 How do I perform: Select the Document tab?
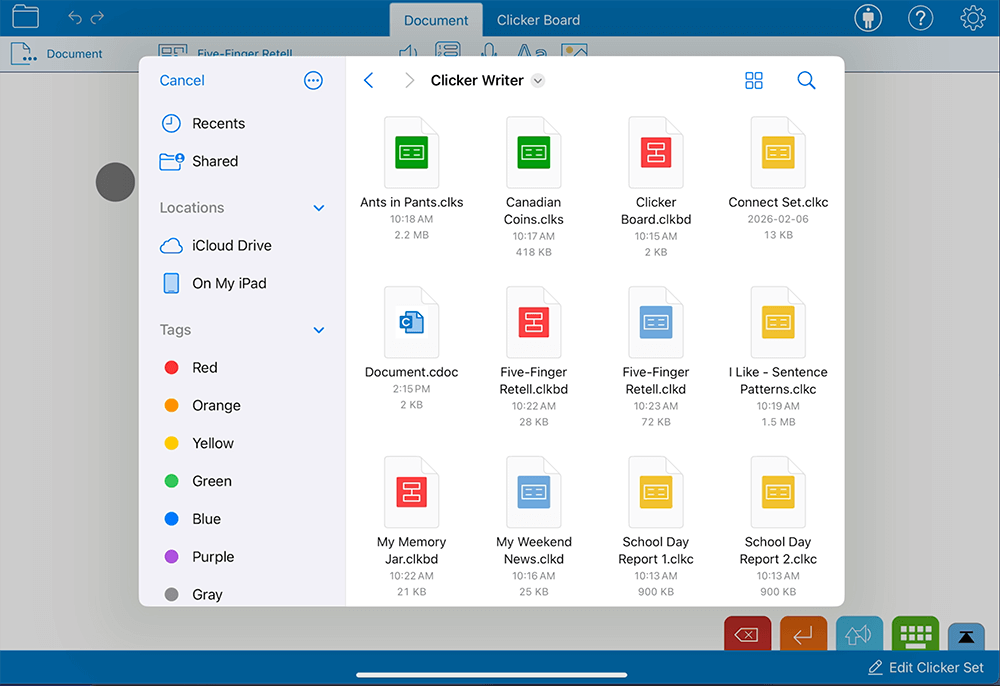click(x=436, y=20)
